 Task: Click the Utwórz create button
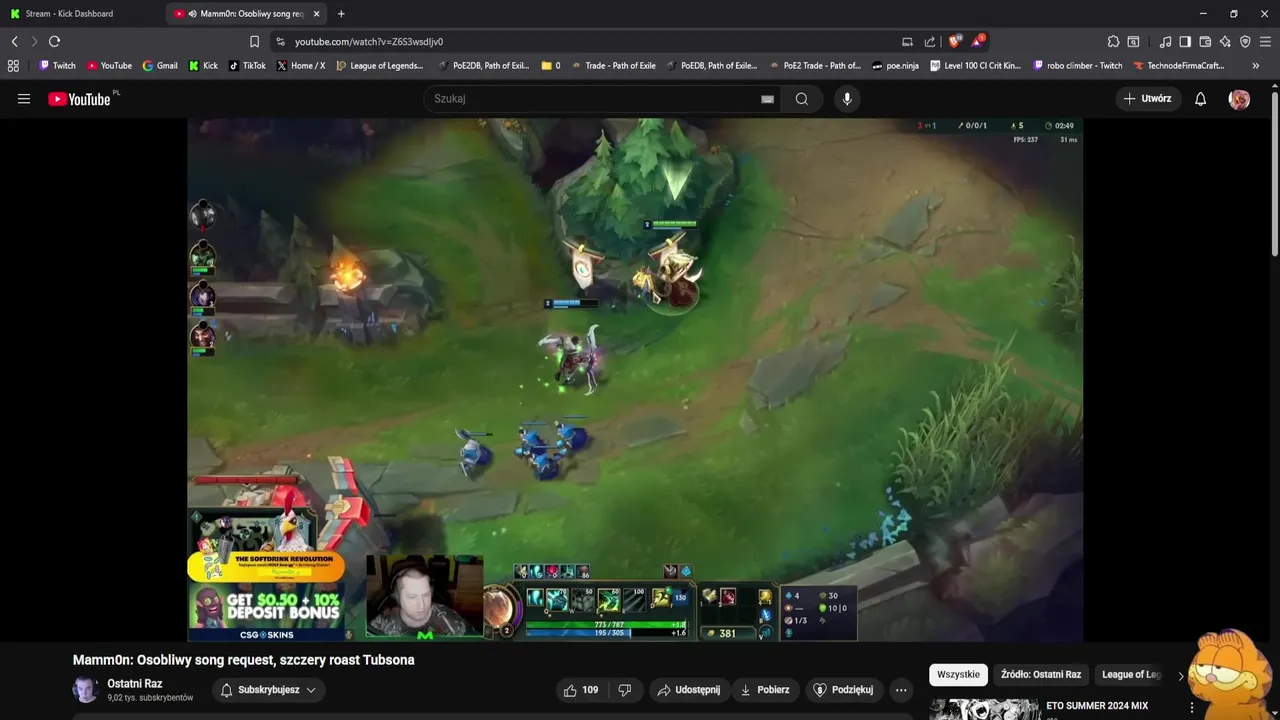(x=1147, y=99)
